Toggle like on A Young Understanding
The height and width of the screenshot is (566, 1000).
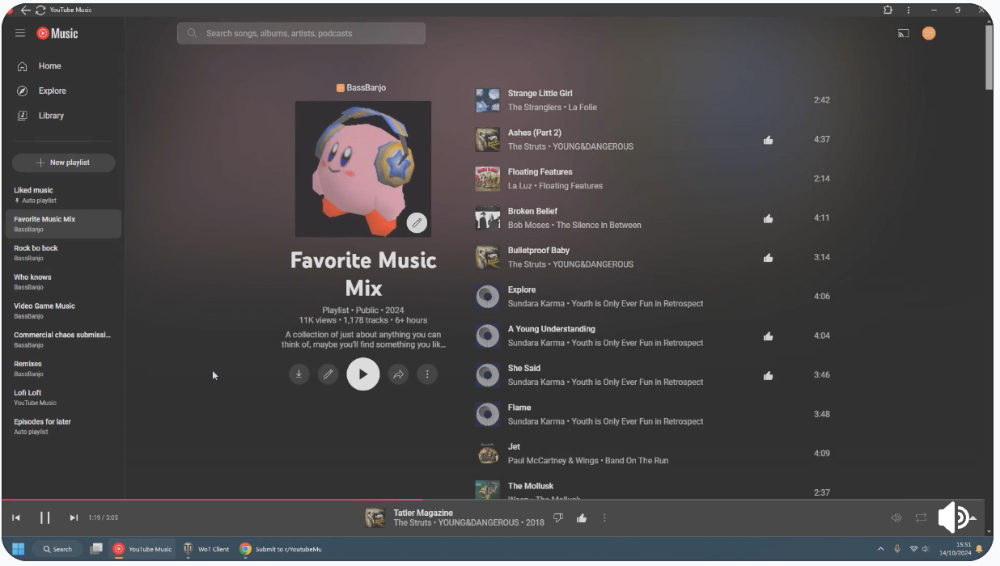[x=768, y=336]
